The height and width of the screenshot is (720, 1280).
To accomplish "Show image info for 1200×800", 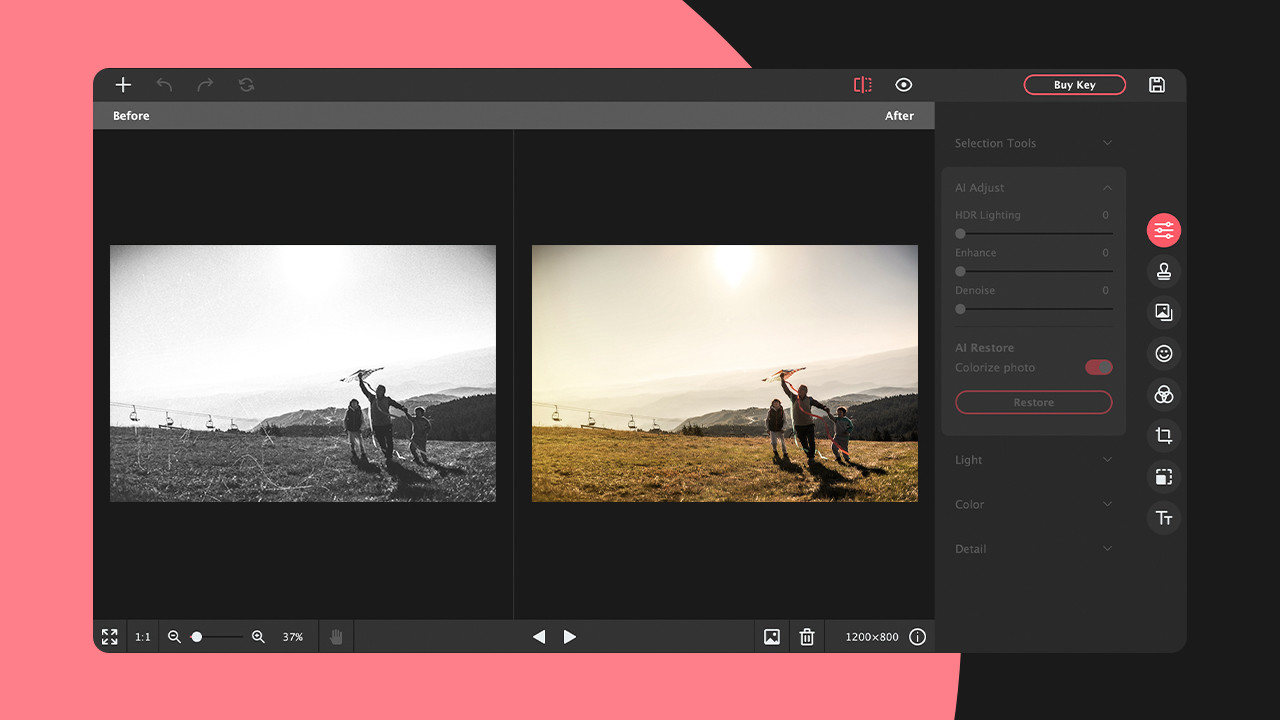I will 917,637.
